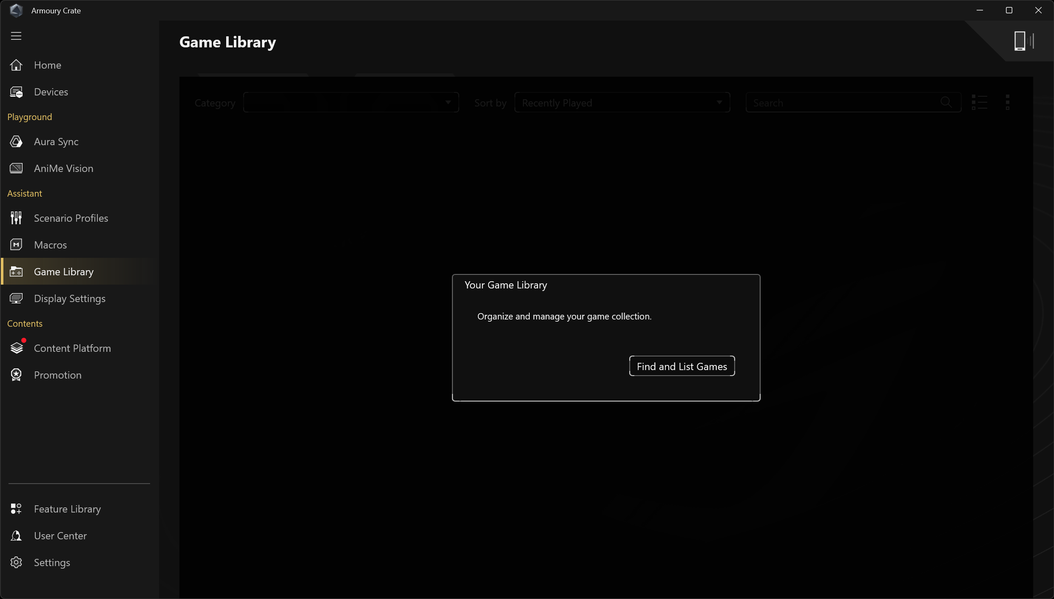The width and height of the screenshot is (1054, 599).
Task: Collapse the sidebar with the hamburger icon
Action: pyautogui.click(x=16, y=36)
